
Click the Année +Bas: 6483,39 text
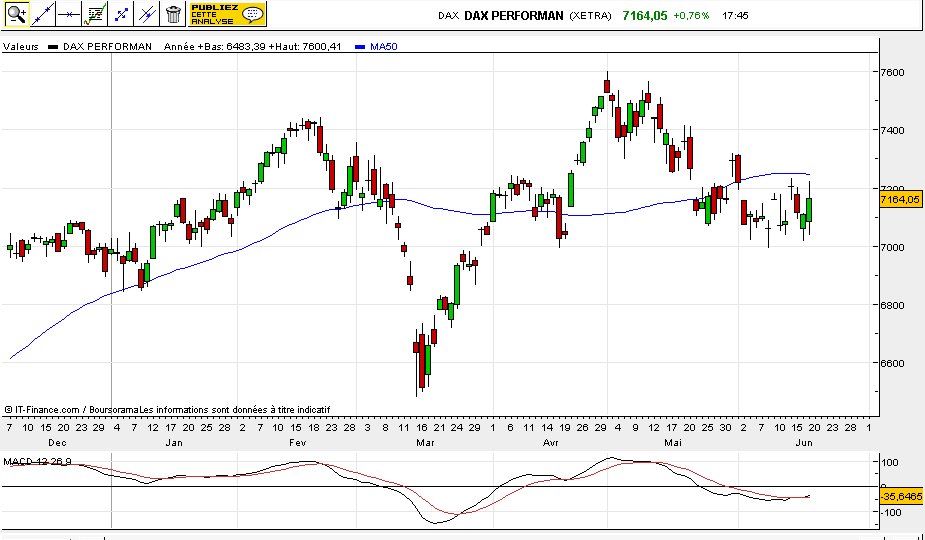(x=215, y=47)
